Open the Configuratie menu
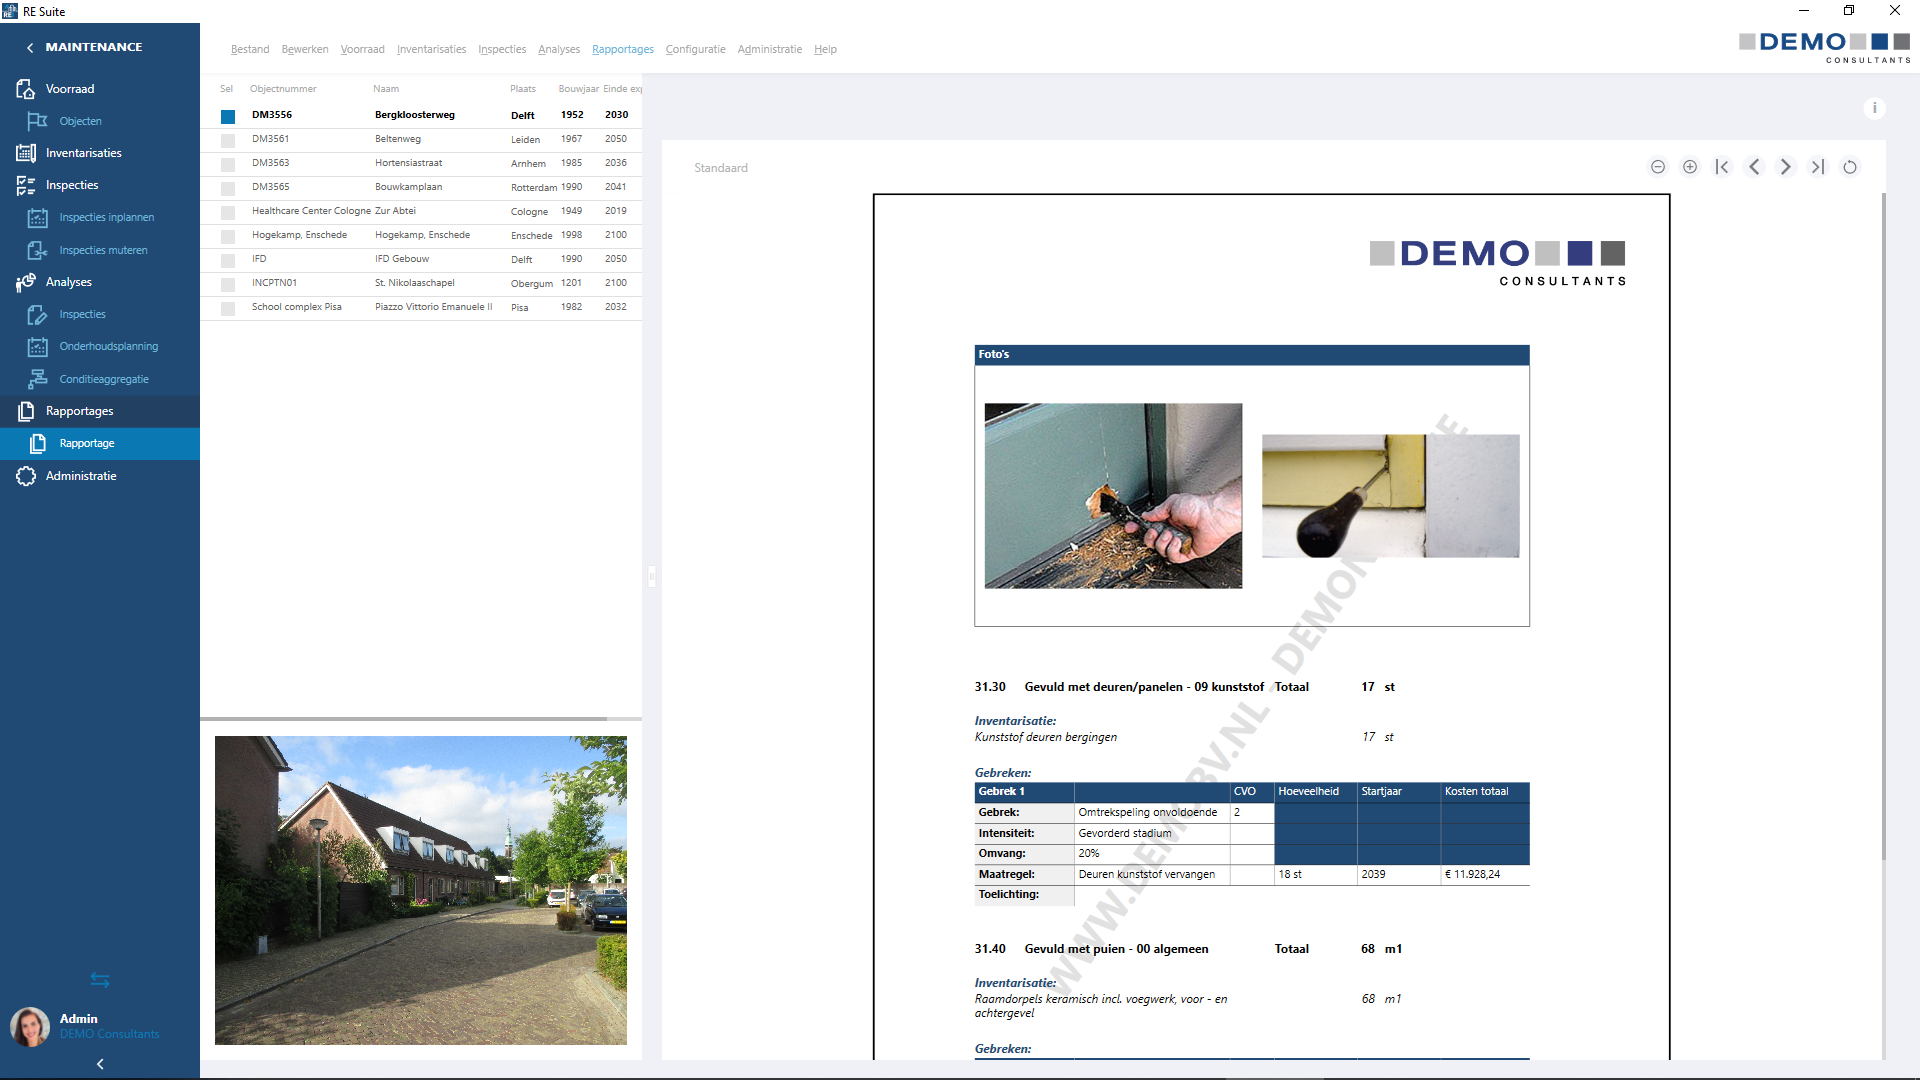Image resolution: width=1920 pixels, height=1080 pixels. [x=695, y=49]
